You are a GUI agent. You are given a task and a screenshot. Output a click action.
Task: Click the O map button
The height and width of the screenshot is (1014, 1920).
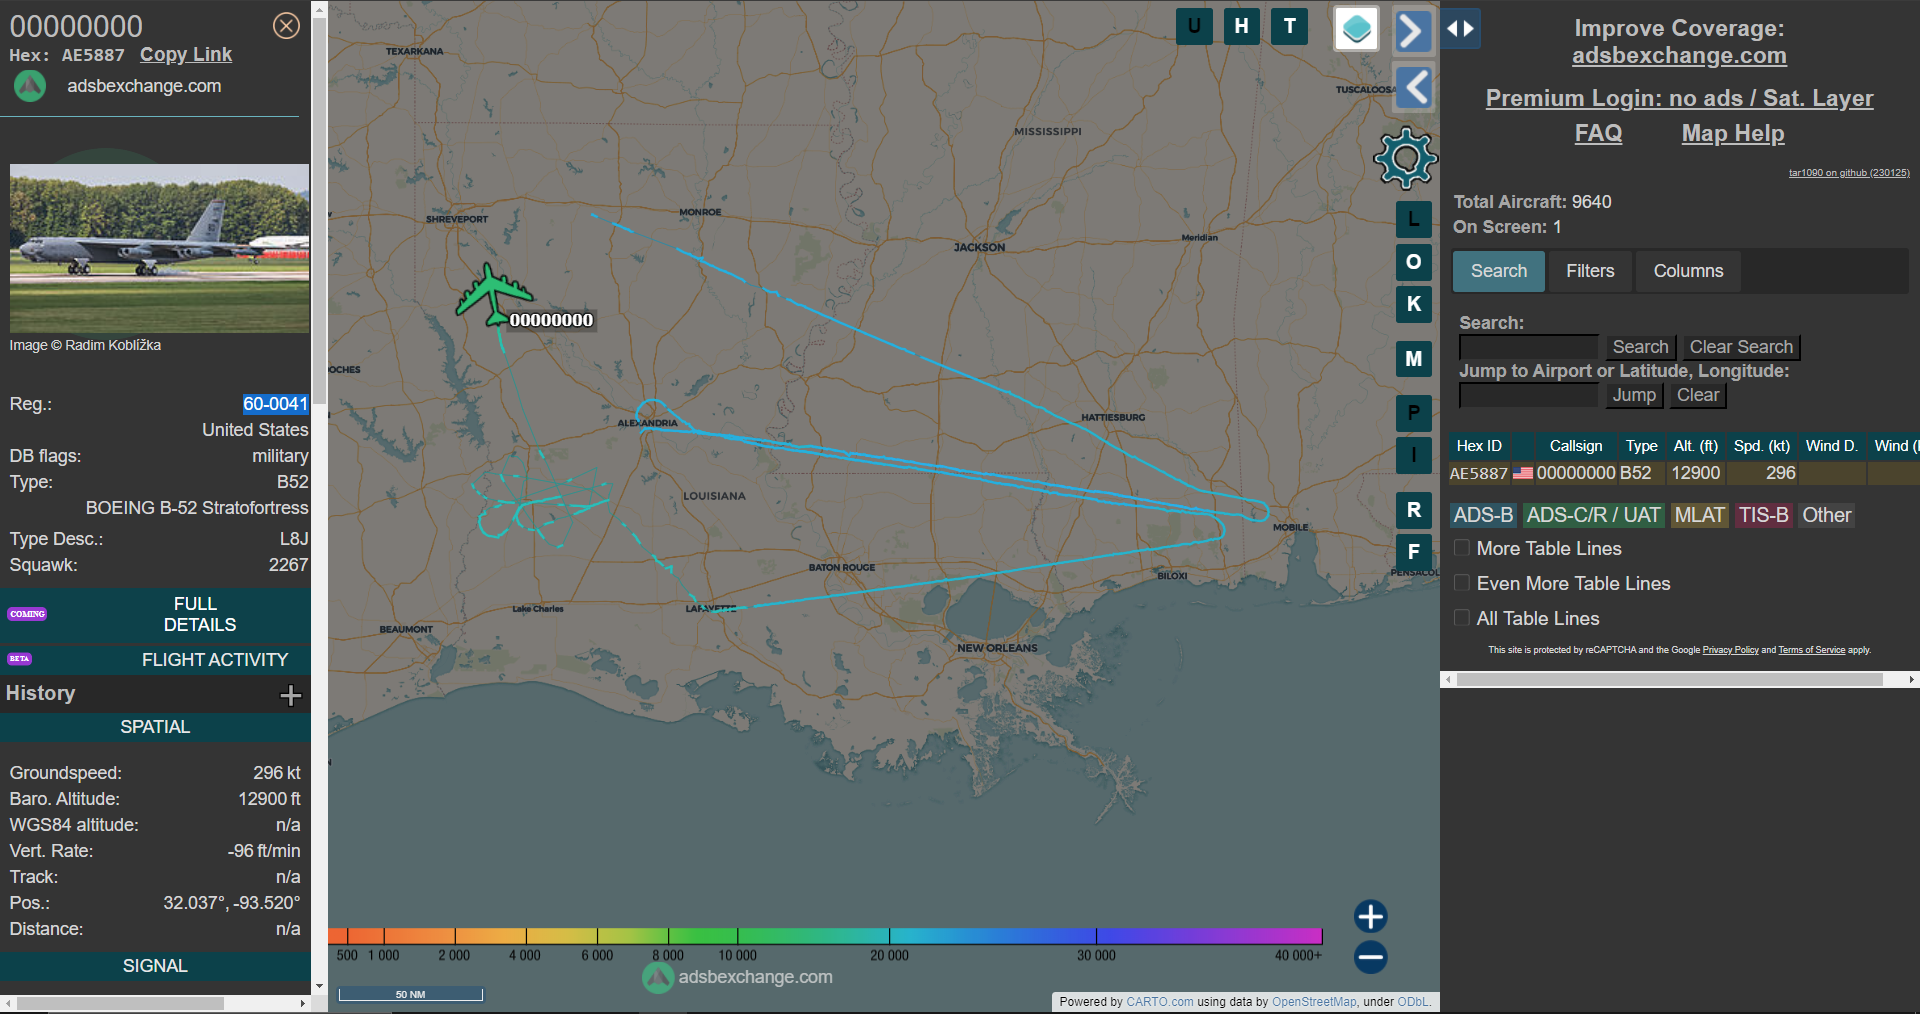pos(1413,262)
